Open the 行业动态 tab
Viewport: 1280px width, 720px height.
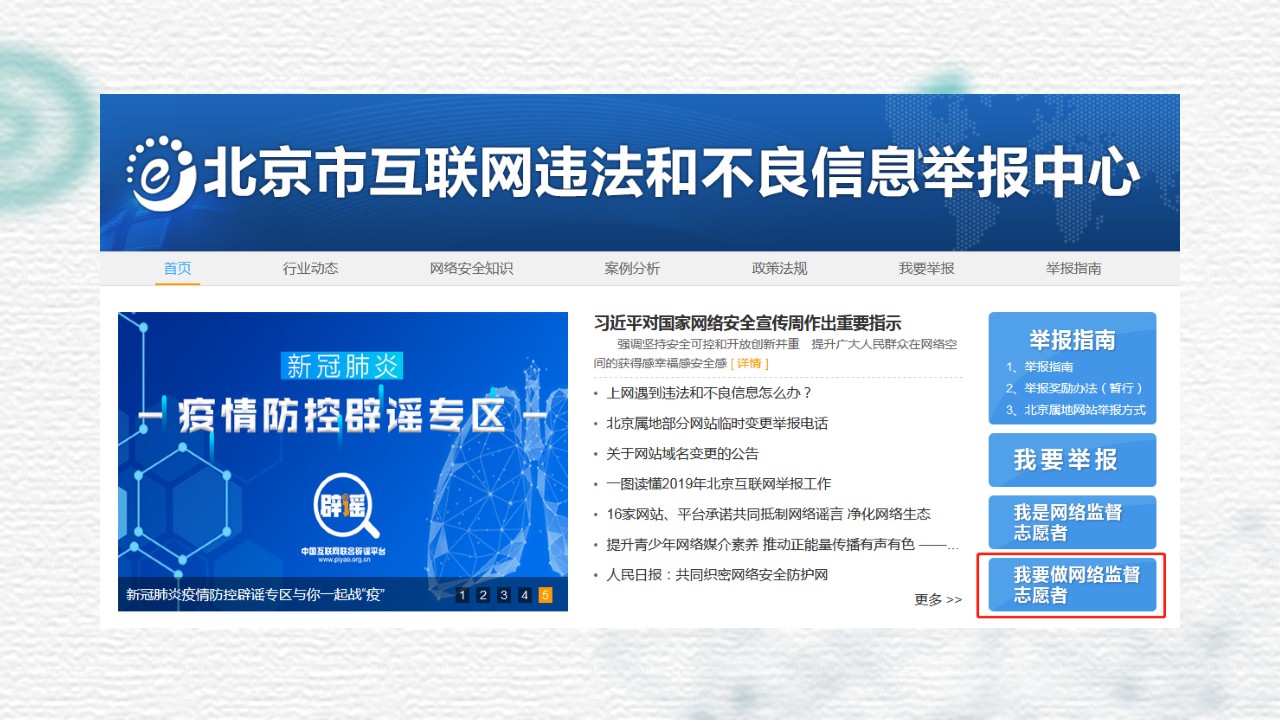[311, 268]
